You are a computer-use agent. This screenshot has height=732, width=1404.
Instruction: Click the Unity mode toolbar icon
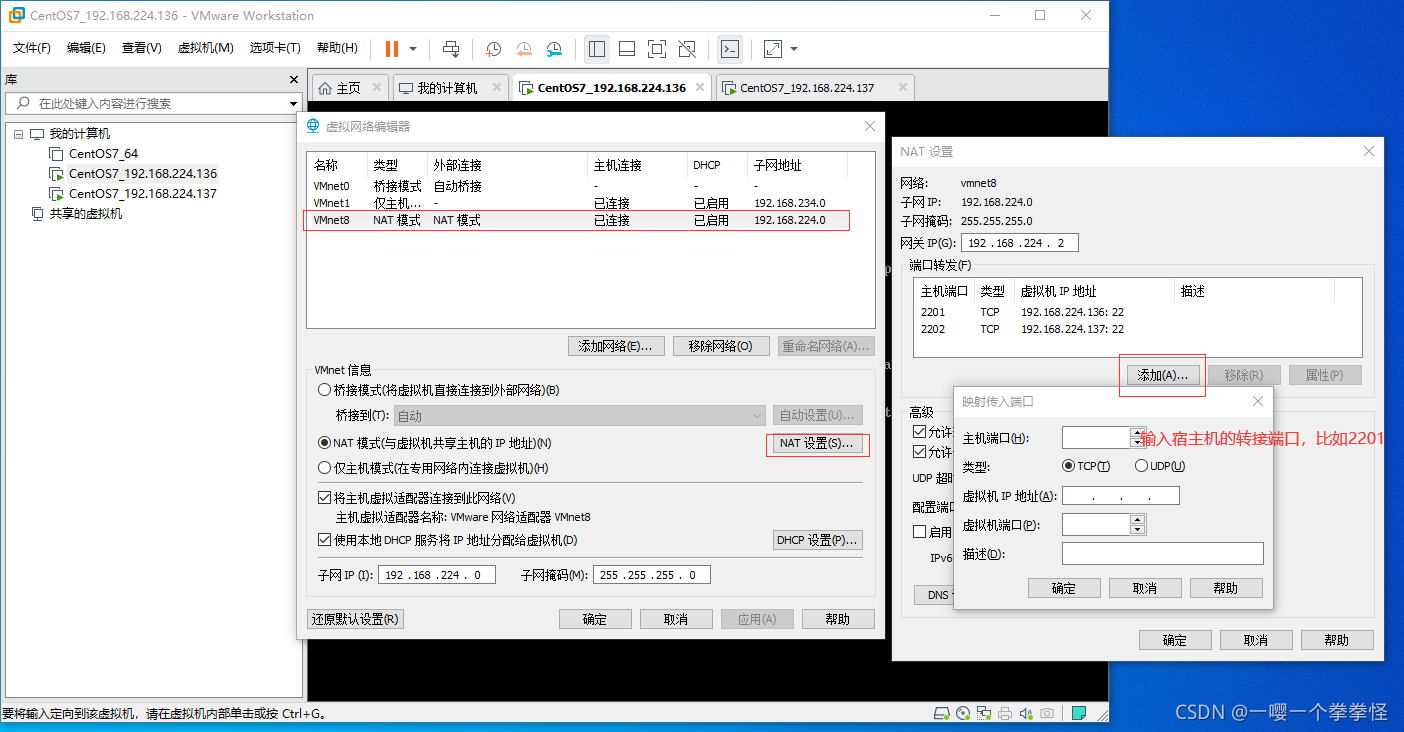[687, 48]
